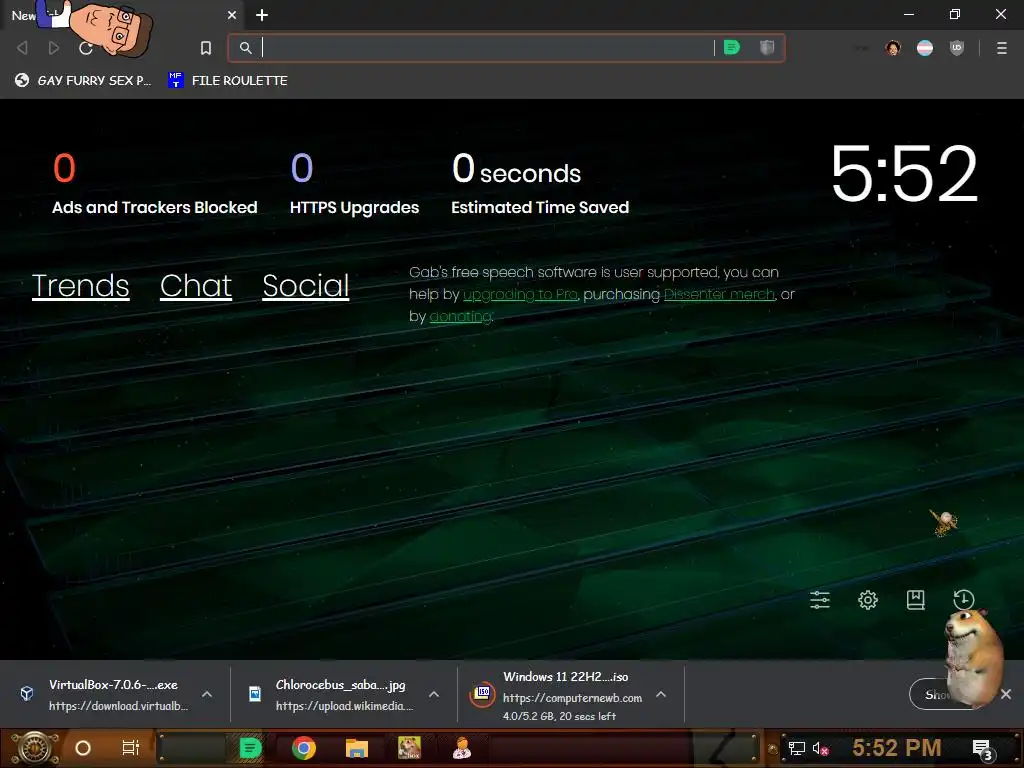The width and height of the screenshot is (1024, 768).
Task: Open the notification center icon
Action: click(x=983, y=750)
